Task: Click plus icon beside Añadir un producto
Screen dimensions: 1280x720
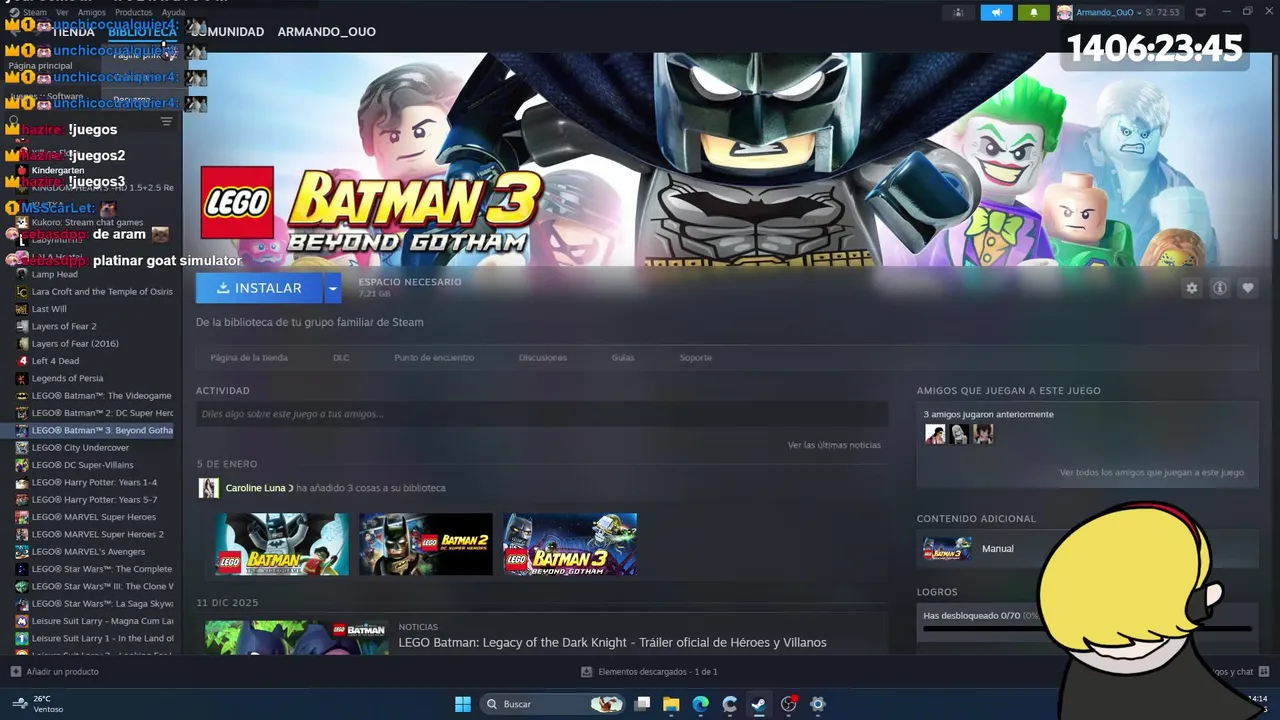Action: point(15,672)
